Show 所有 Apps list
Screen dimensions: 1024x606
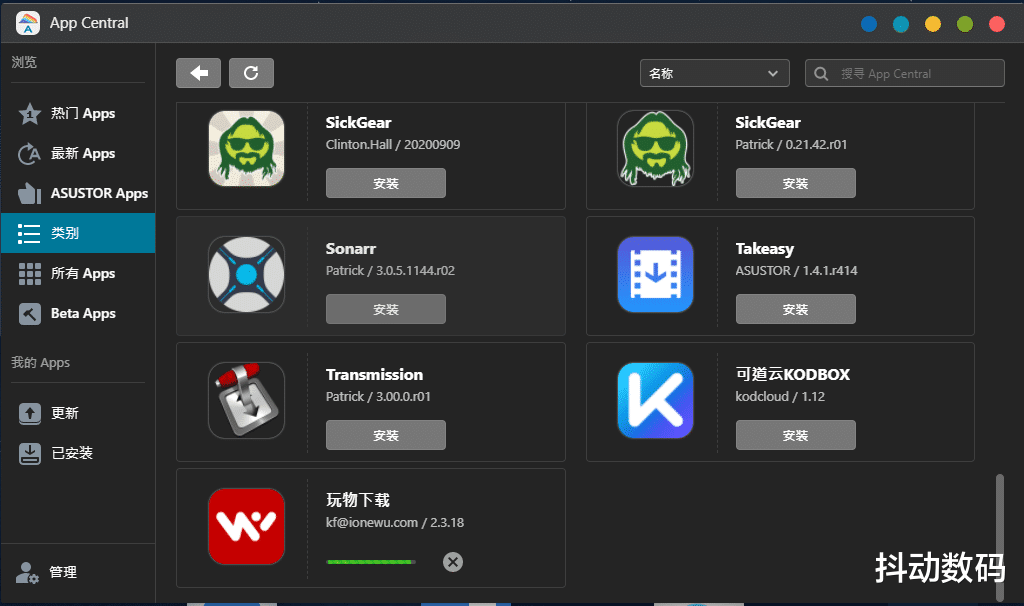click(78, 274)
